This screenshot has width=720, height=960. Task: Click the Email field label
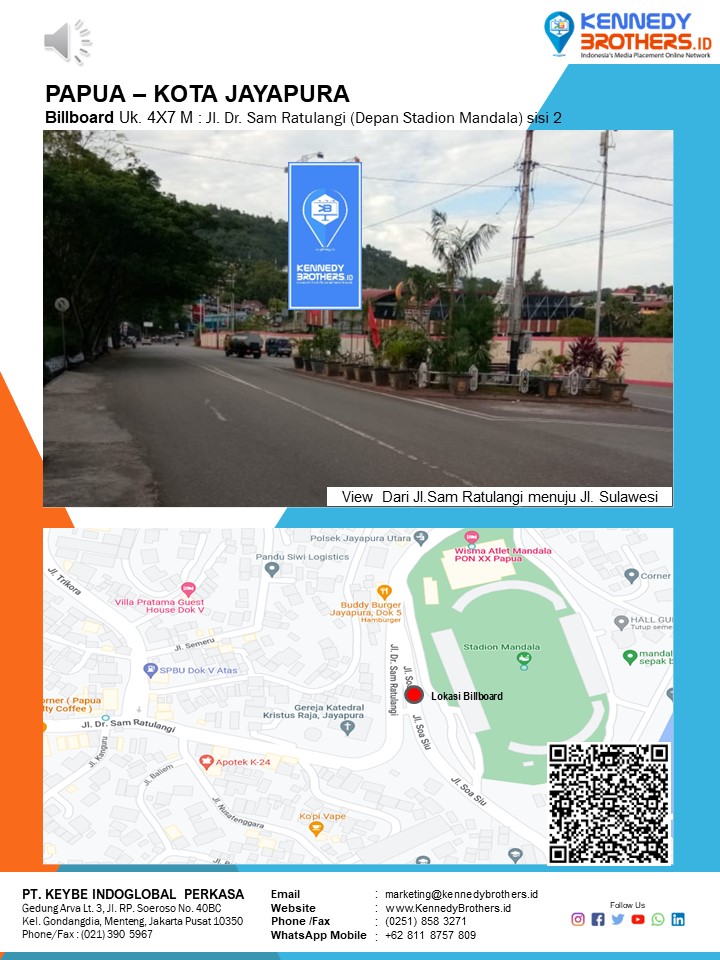(x=285, y=894)
